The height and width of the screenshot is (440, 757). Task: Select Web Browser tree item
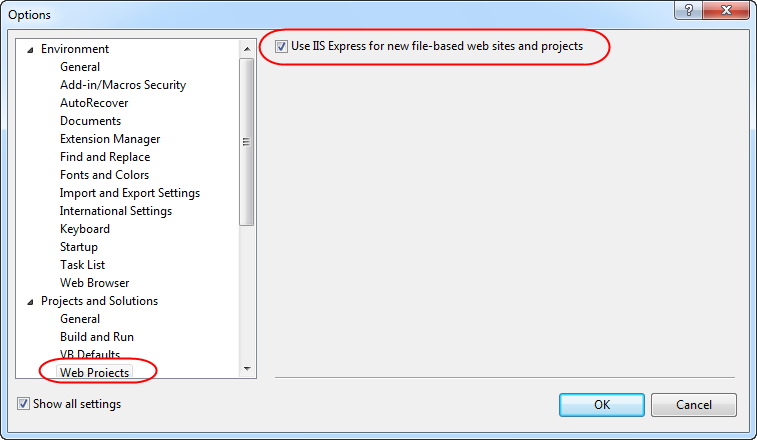click(x=94, y=283)
